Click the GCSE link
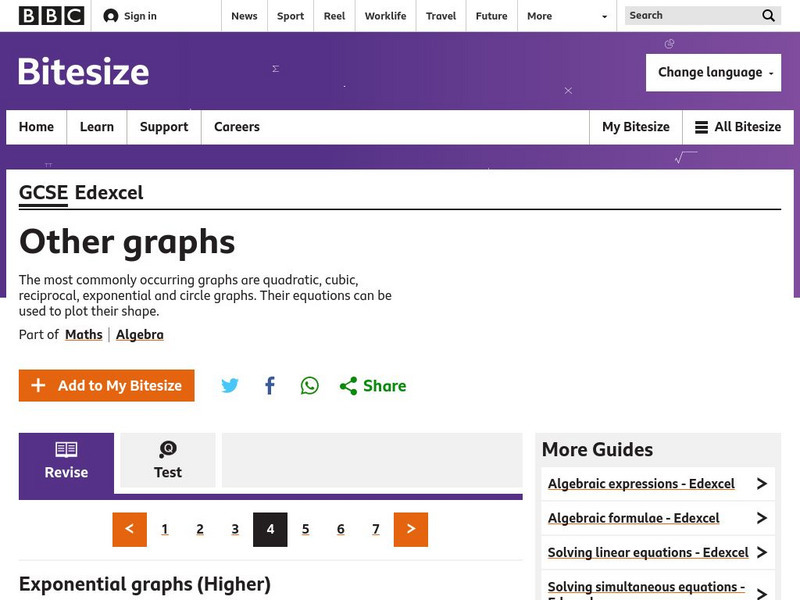Image resolution: width=800 pixels, height=600 pixels. [x=43, y=193]
